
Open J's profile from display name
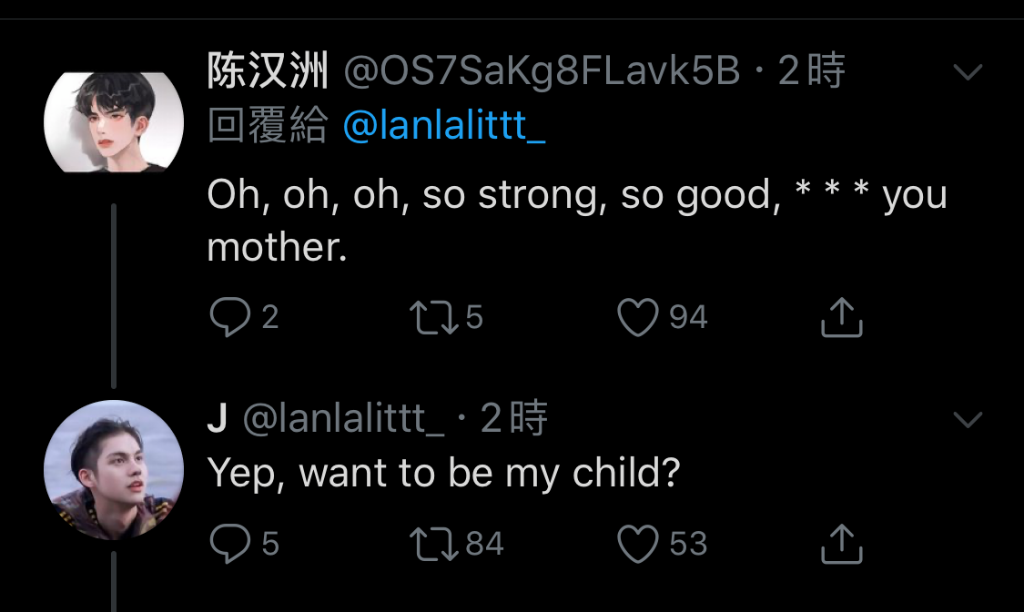[x=217, y=418]
